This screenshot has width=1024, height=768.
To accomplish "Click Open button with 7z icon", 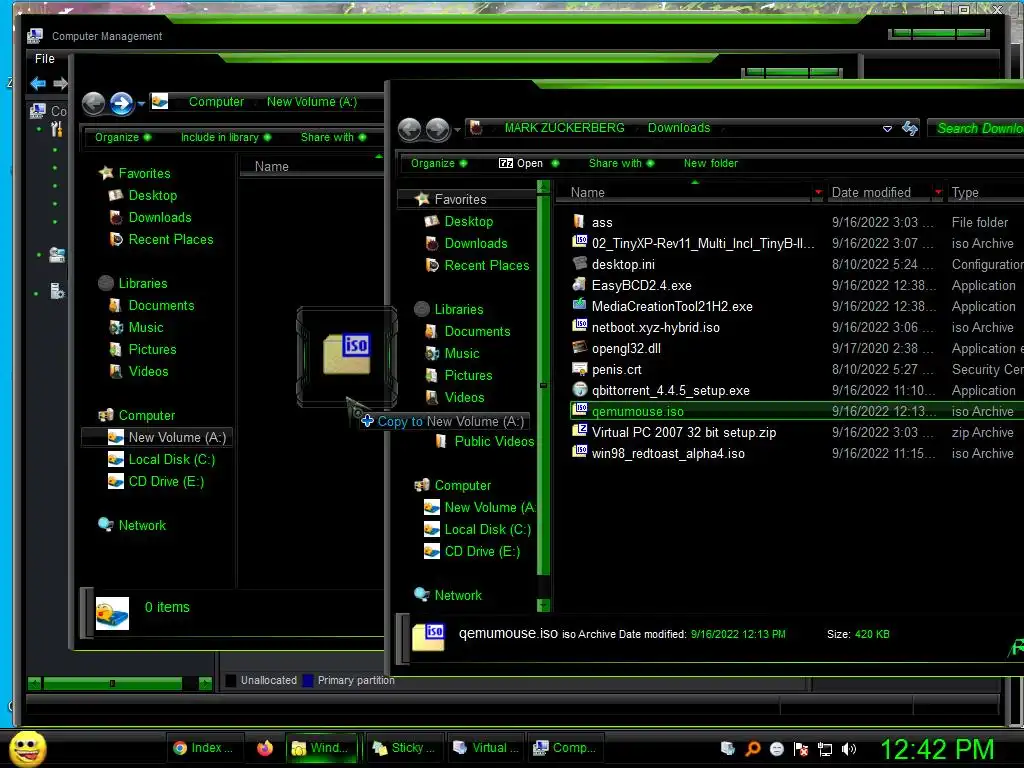I will coord(520,163).
